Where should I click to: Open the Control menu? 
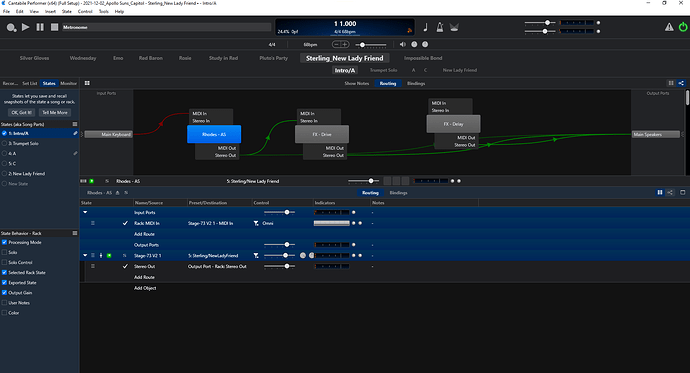click(x=85, y=11)
